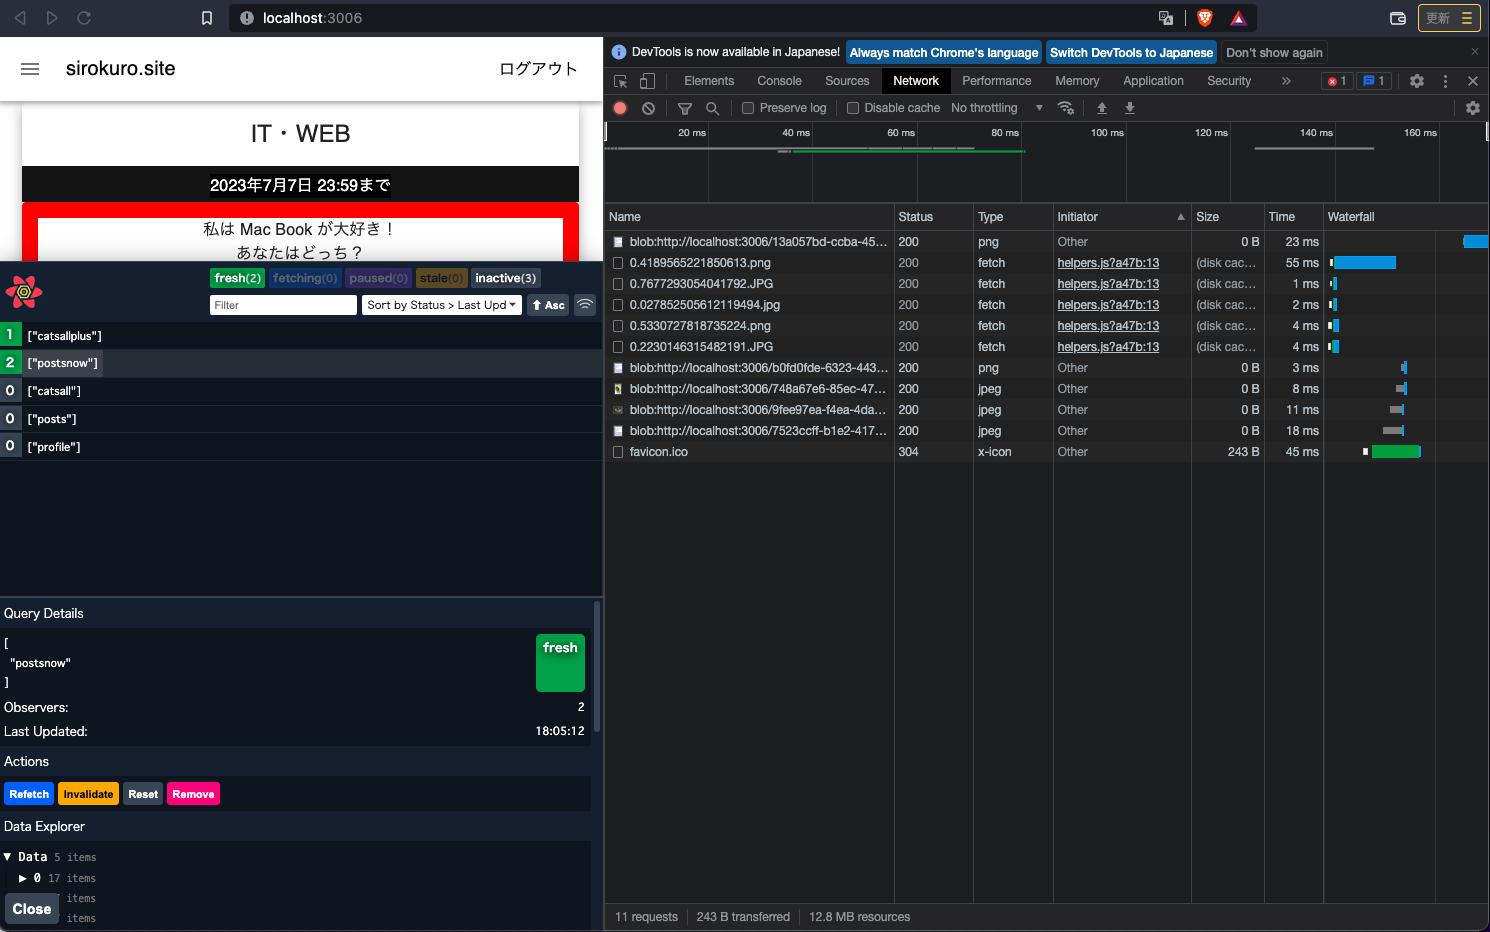Open DevTools three-dot customize menu
Screen dimensions: 1490x932
click(1445, 81)
